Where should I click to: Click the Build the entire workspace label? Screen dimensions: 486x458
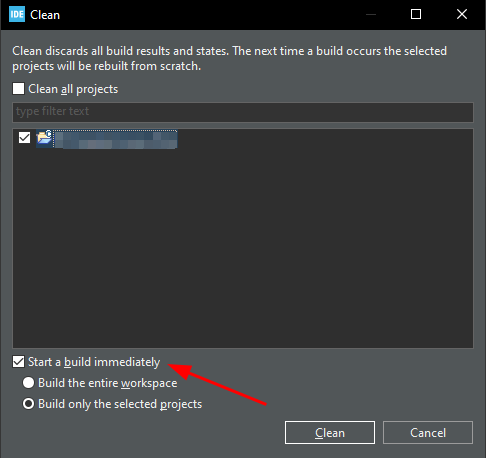pyautogui.click(x=108, y=383)
